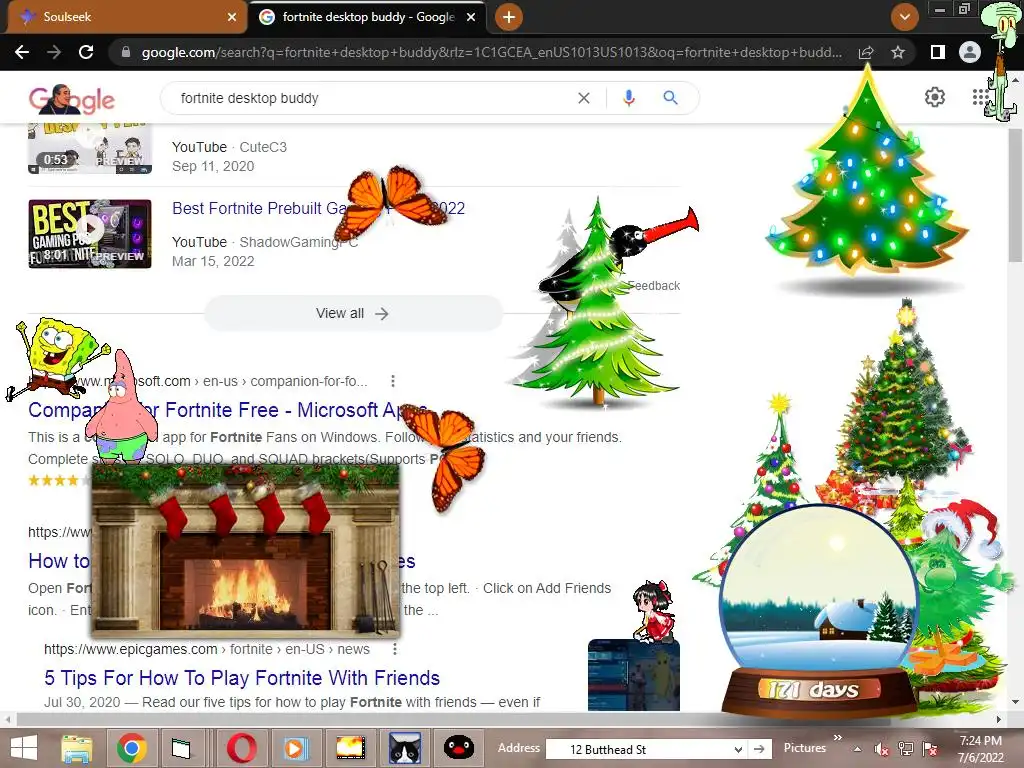Open the Pingu penguin taskbar icon
The image size is (1024, 768).
click(458, 748)
